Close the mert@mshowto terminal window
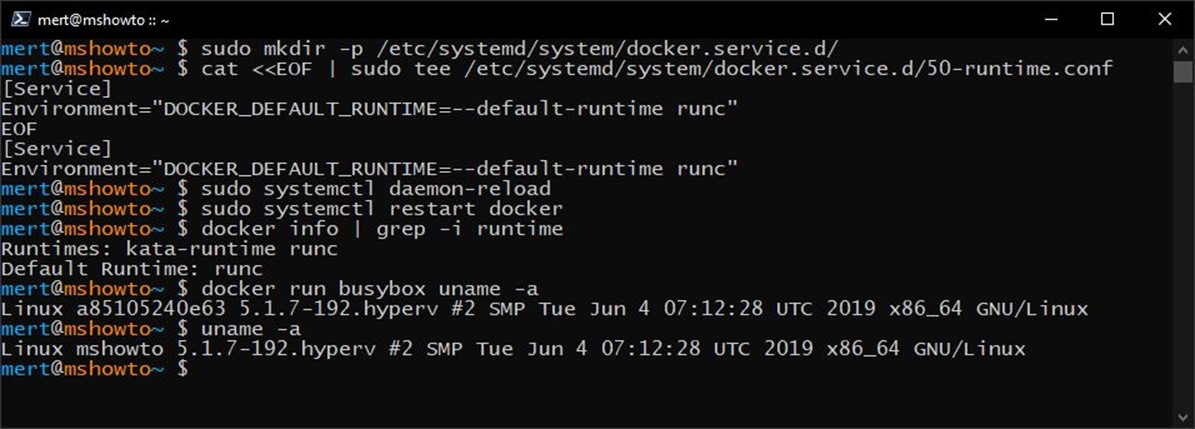This screenshot has width=1195, height=429. [x=1165, y=19]
